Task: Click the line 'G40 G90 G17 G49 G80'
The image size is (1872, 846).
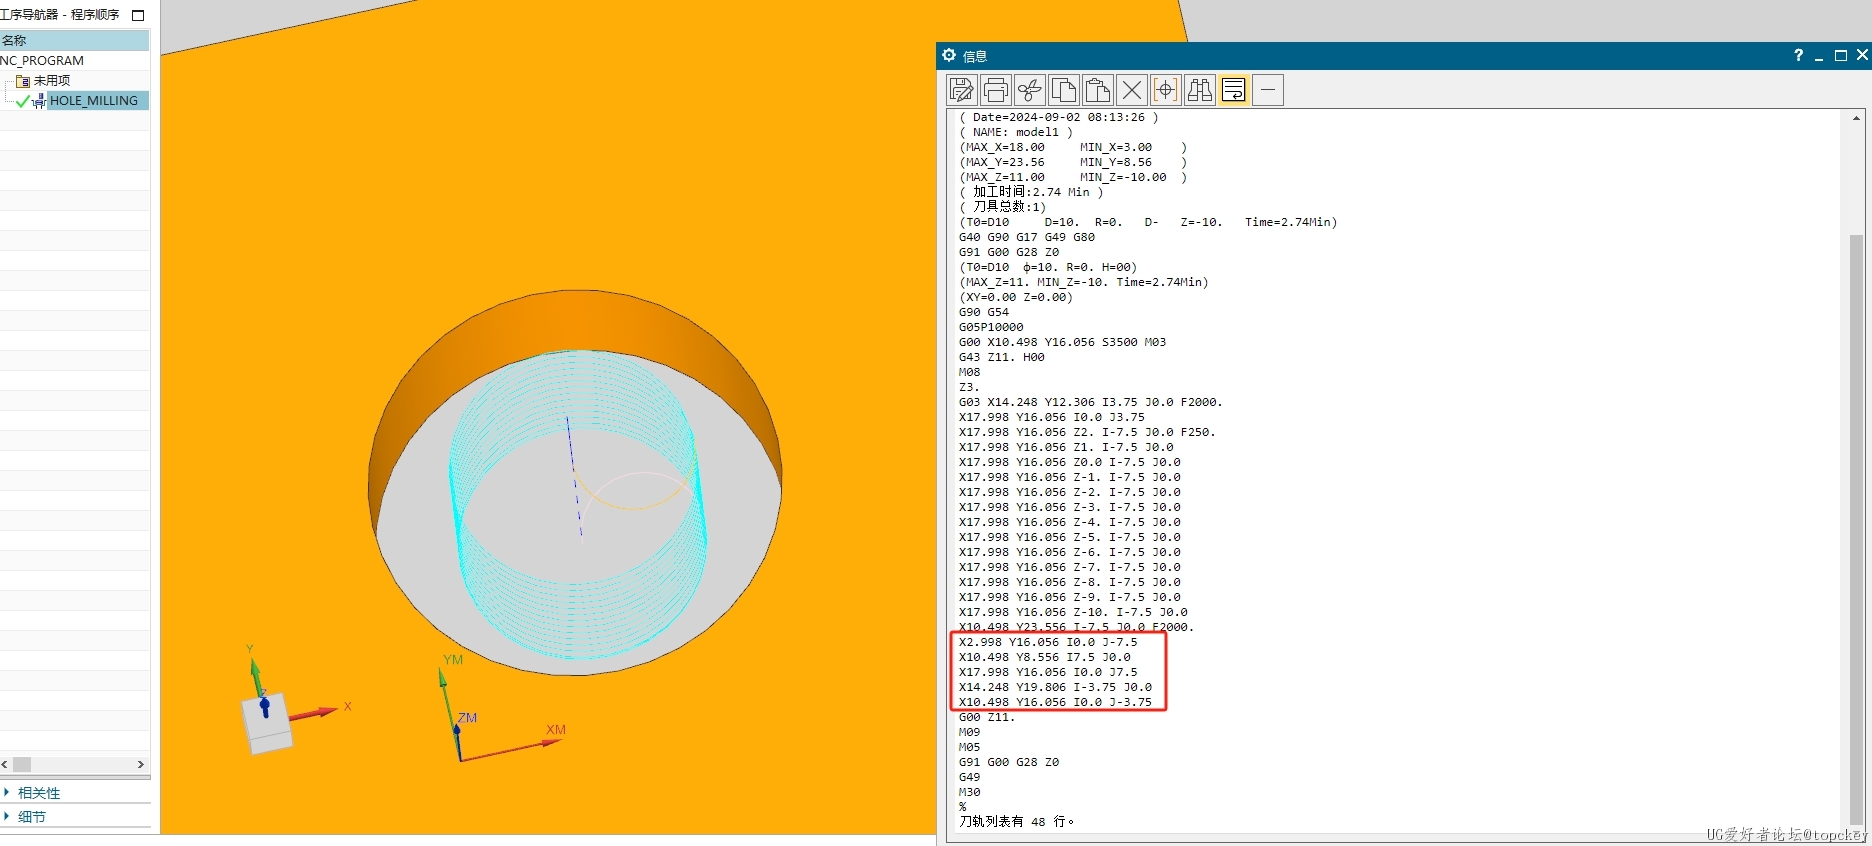Action: point(1027,237)
